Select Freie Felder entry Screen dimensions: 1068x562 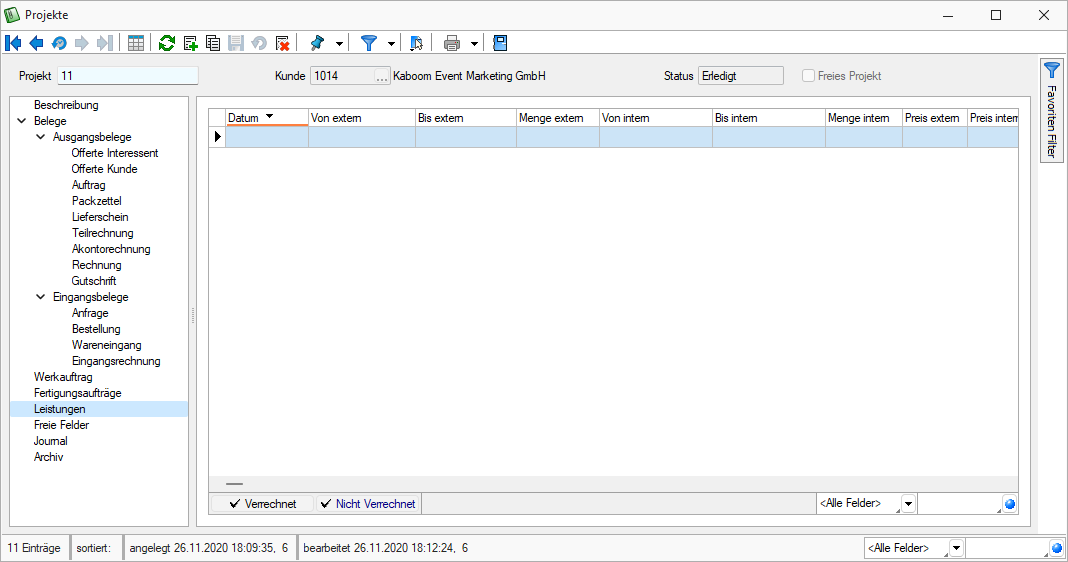pos(61,425)
